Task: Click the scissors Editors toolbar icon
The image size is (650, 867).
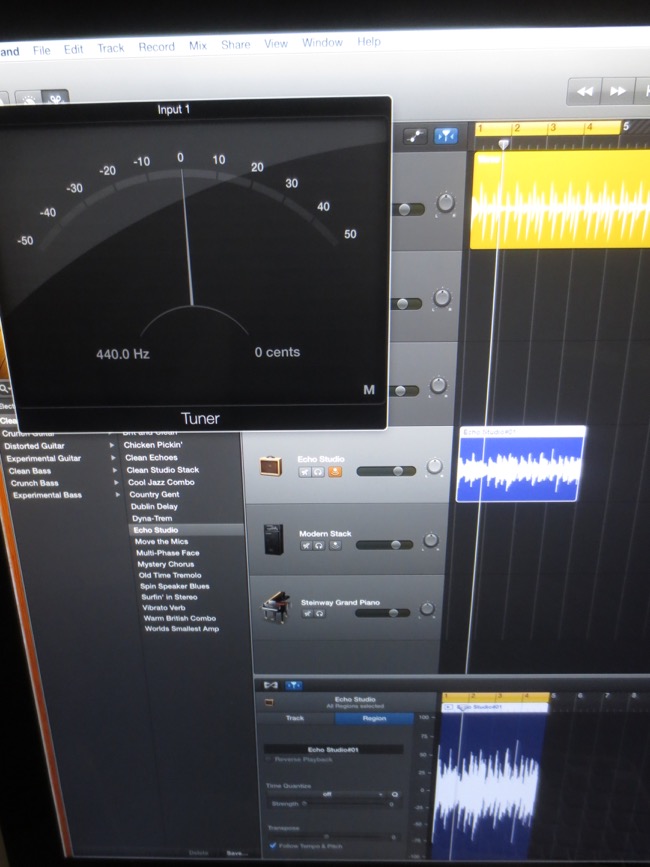Action: (55, 98)
